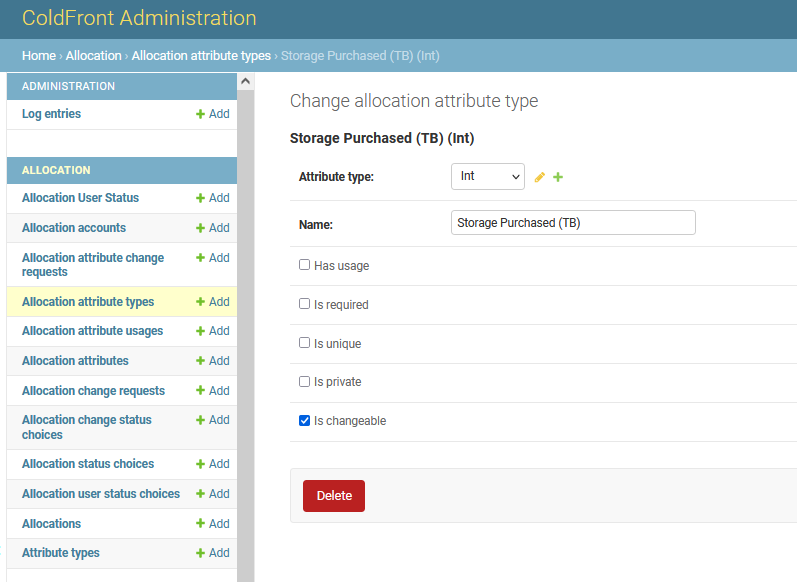
Task: Open Allocation accounts list
Action: tap(74, 228)
